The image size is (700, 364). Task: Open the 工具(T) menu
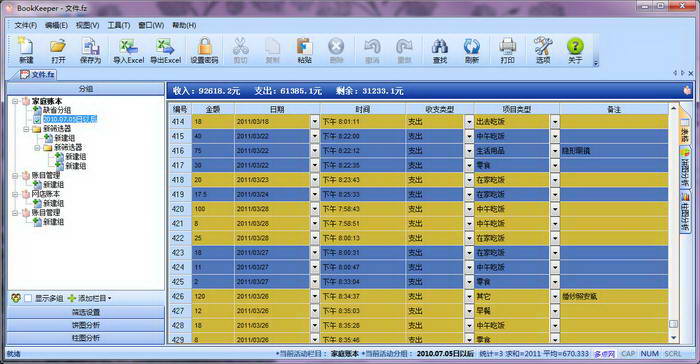coord(119,25)
